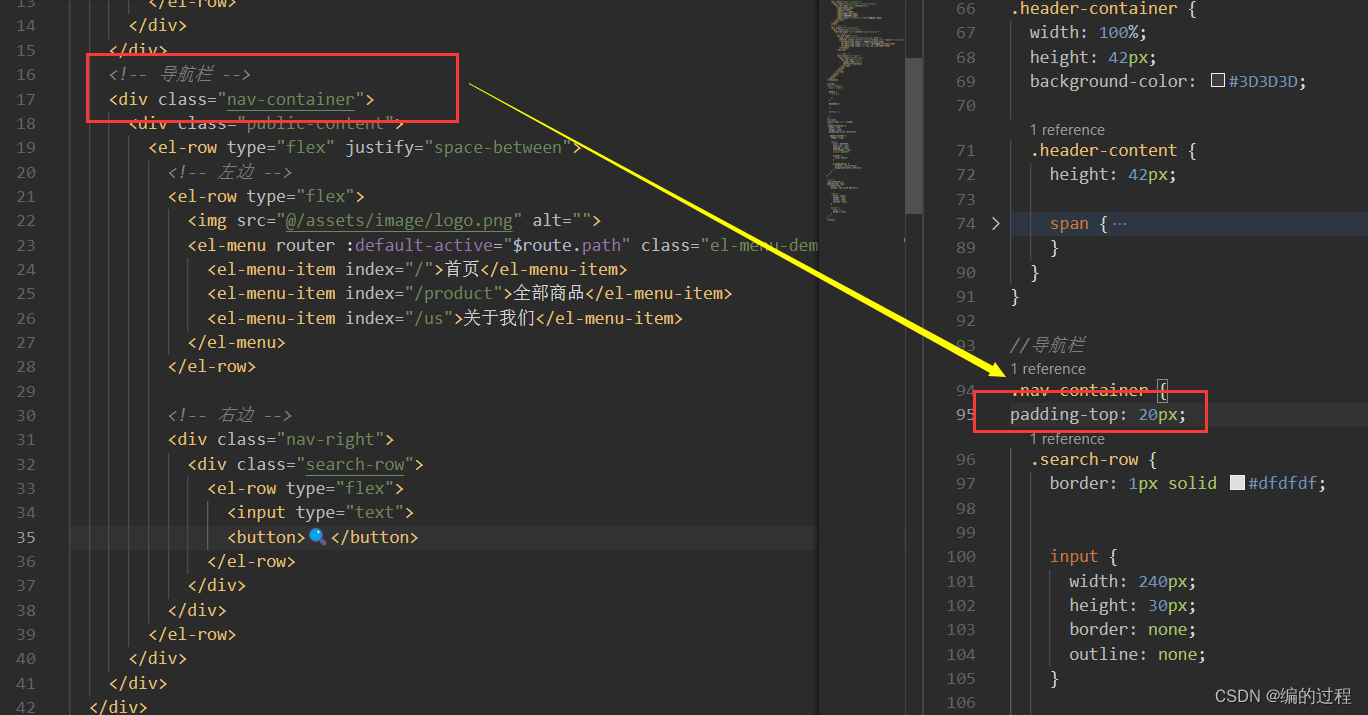Click the $route.path default-active value
1368x715 pixels.
pos(570,245)
